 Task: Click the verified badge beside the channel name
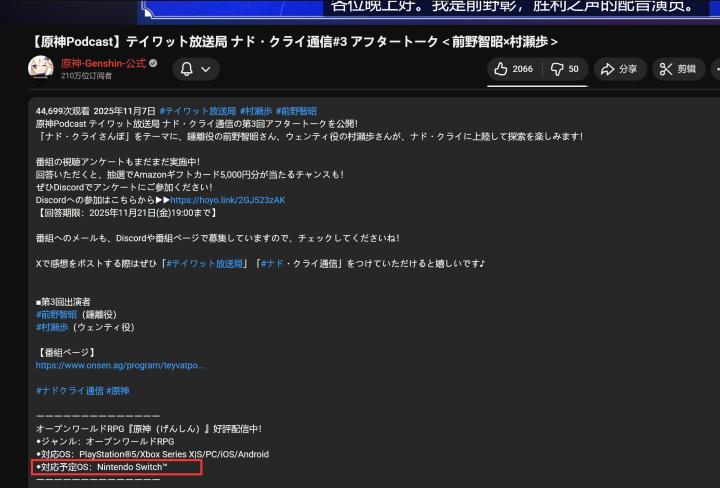pyautogui.click(x=153, y=63)
